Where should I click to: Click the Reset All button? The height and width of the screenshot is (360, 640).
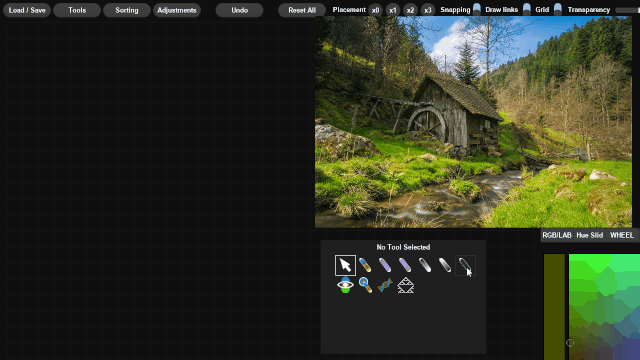[x=302, y=10]
